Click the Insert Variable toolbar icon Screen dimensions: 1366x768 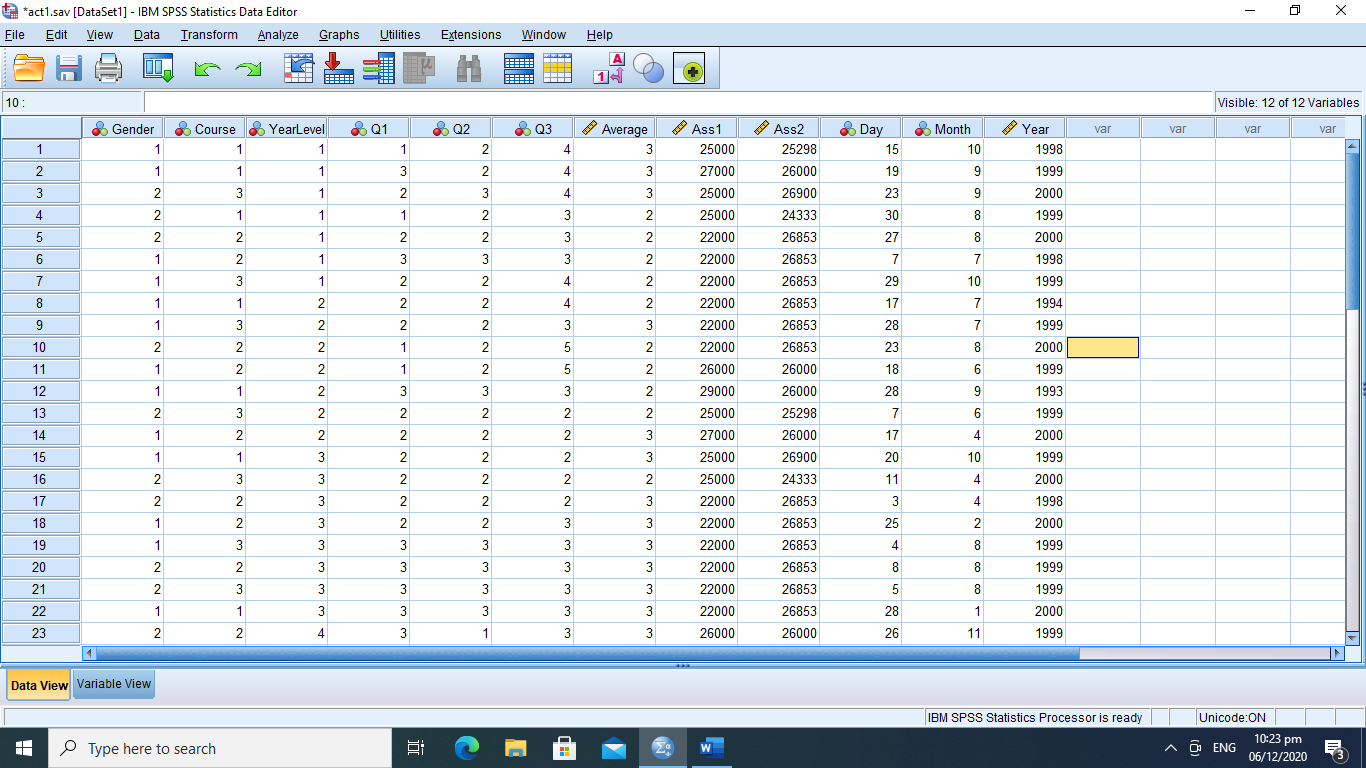pyautogui.click(x=558, y=68)
